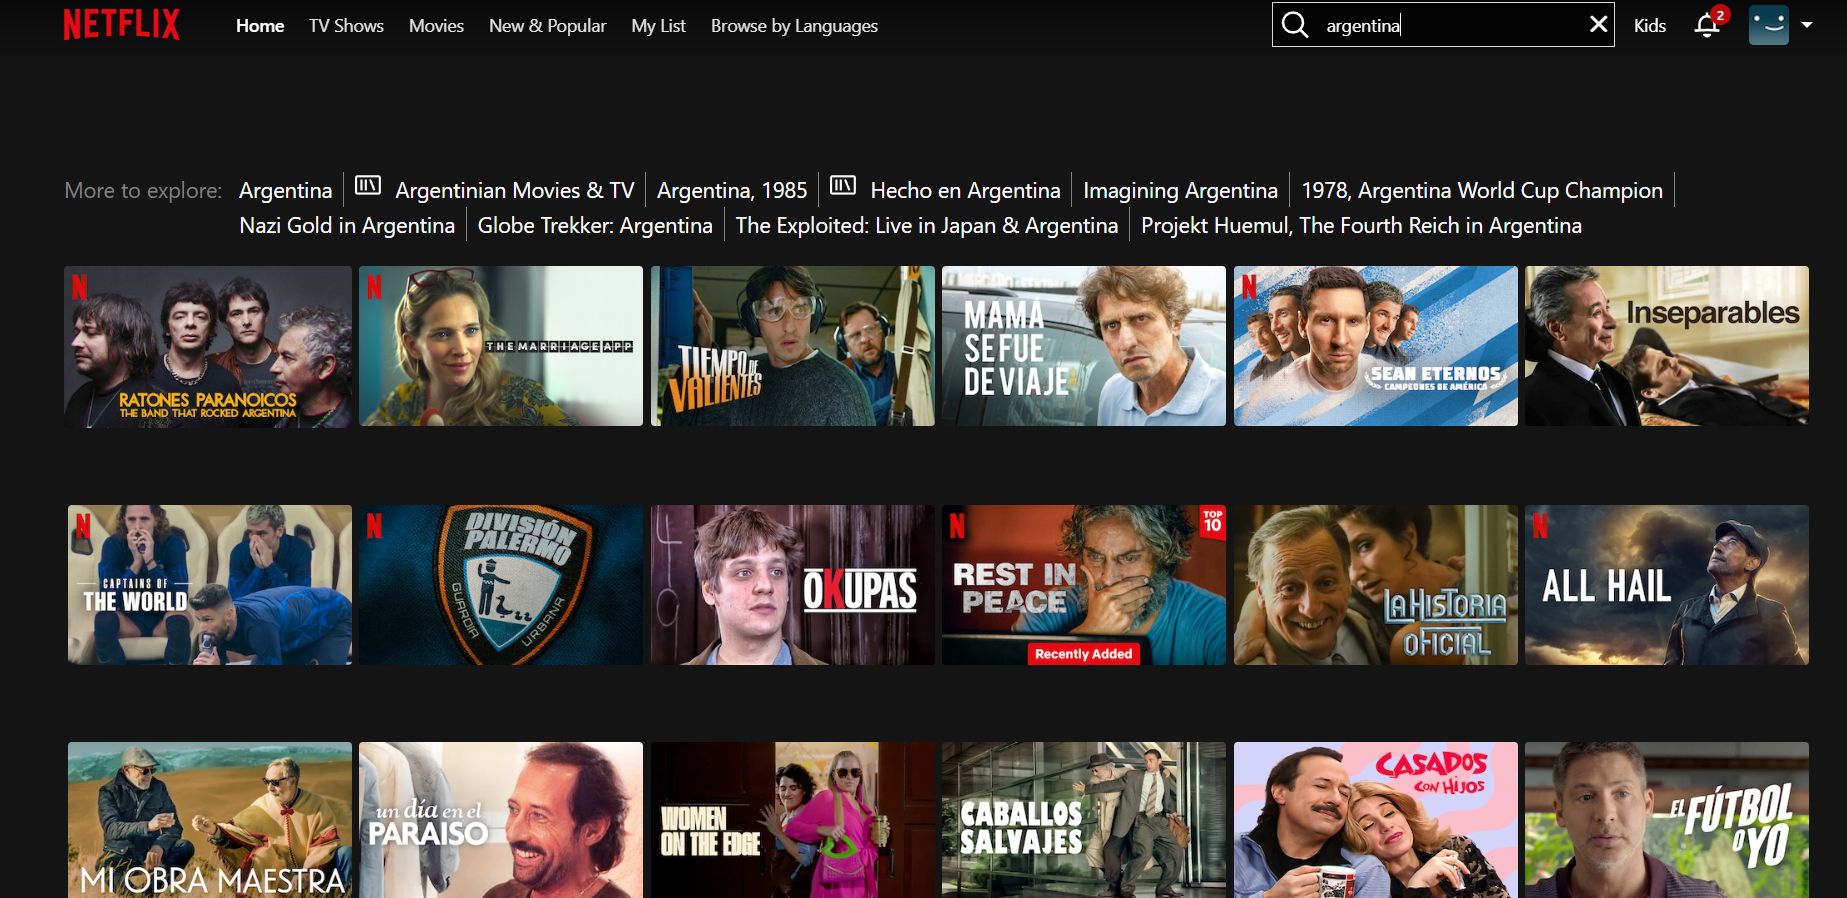The width and height of the screenshot is (1847, 898).
Task: Click the collection icon before Argentinian Movies & TV
Action: (368, 185)
